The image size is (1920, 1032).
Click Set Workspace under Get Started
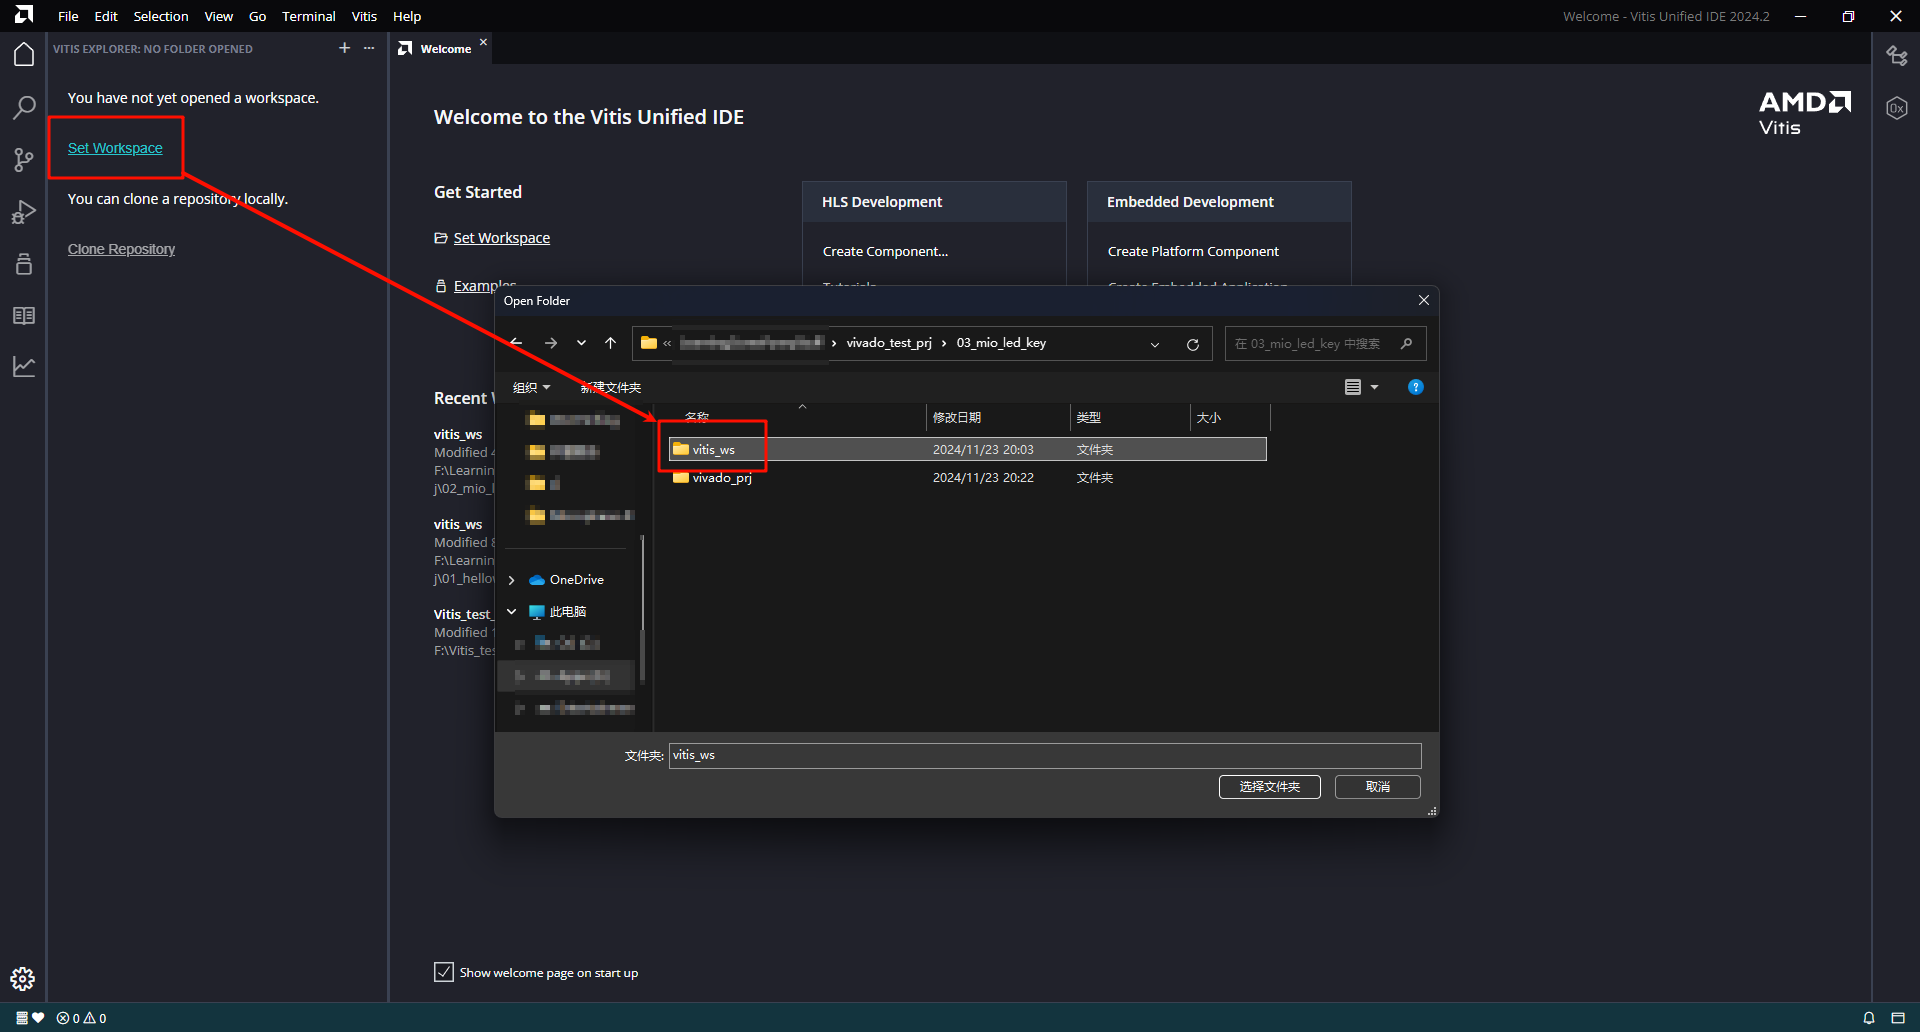point(502,238)
